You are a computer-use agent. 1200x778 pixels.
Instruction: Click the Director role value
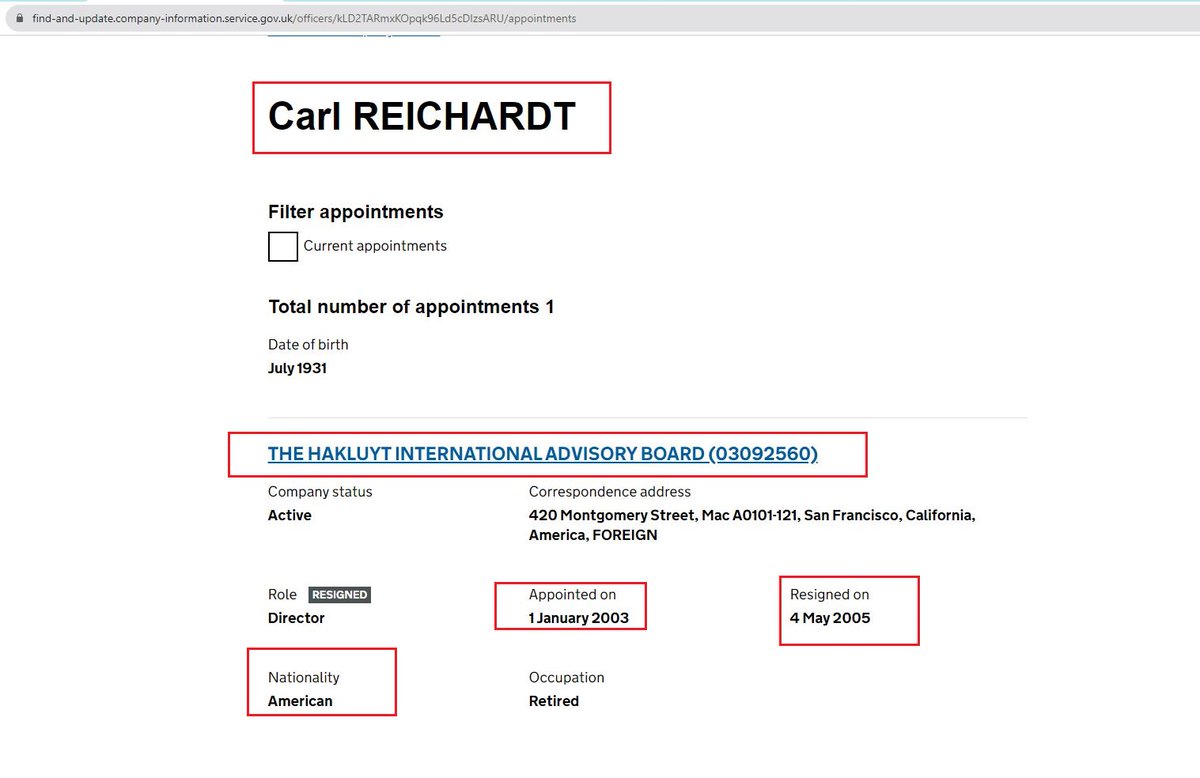(296, 618)
